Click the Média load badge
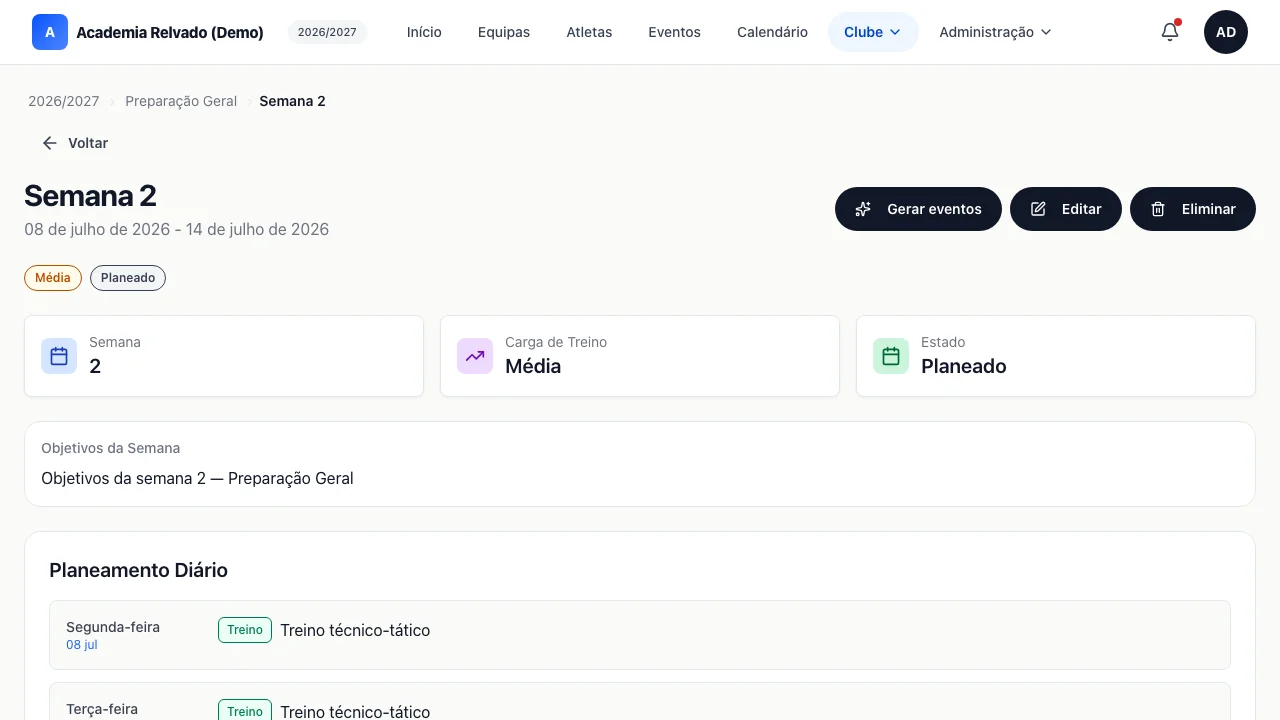Image resolution: width=1280 pixels, height=720 pixels. click(53, 278)
